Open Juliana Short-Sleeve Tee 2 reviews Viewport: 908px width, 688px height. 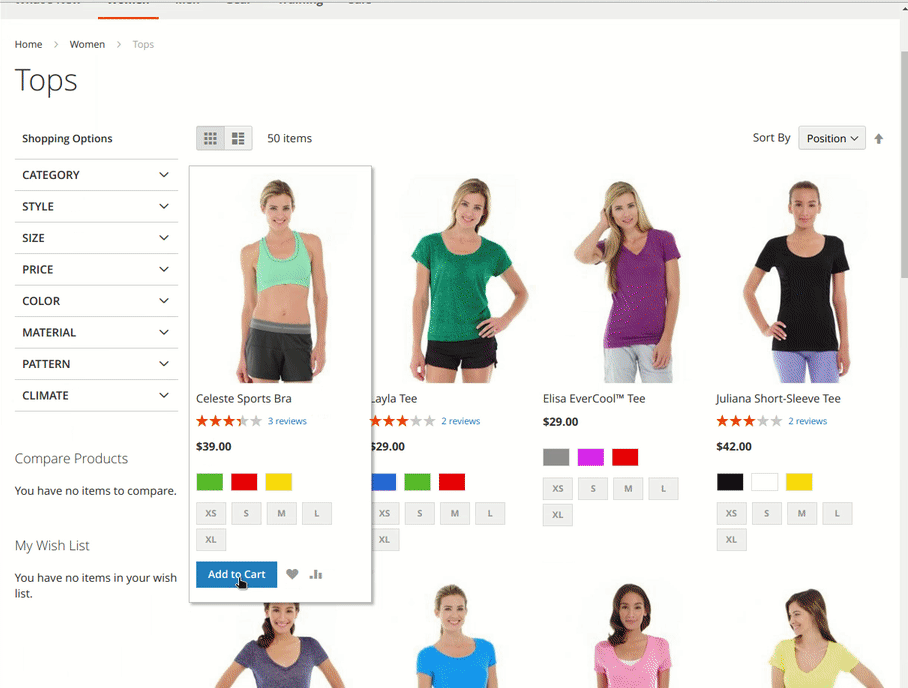pyautogui.click(x=808, y=421)
